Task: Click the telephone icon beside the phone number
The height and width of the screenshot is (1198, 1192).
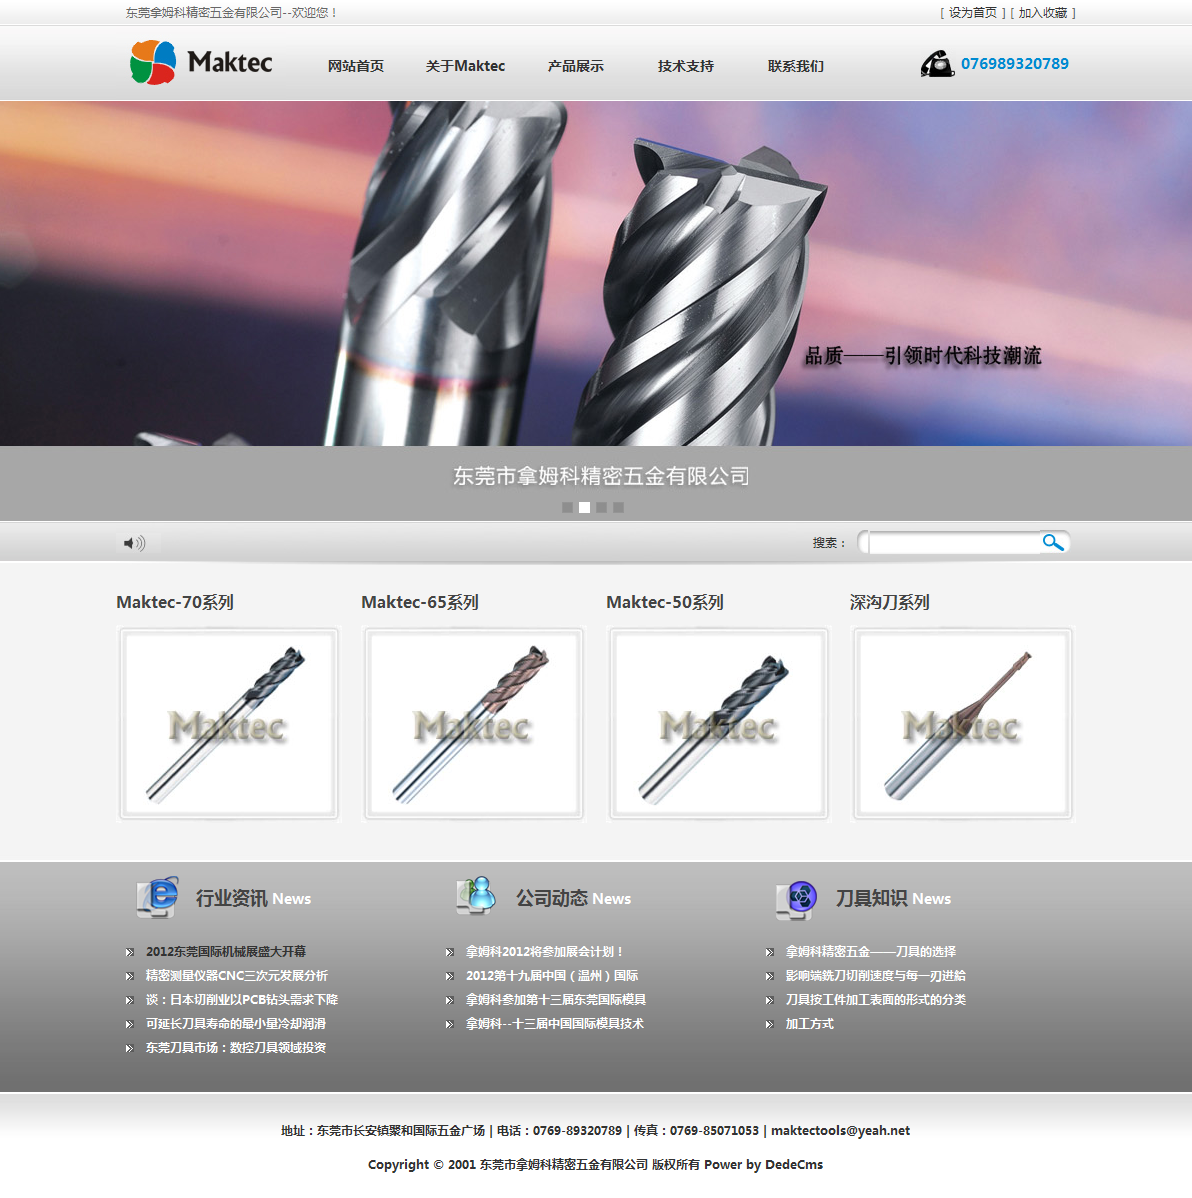Action: 937,64
